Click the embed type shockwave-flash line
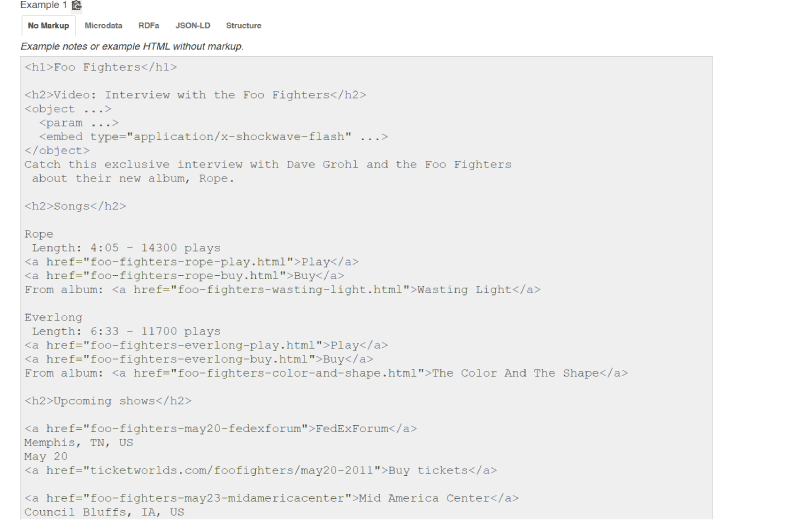The width and height of the screenshot is (800, 530). [x=213, y=137]
